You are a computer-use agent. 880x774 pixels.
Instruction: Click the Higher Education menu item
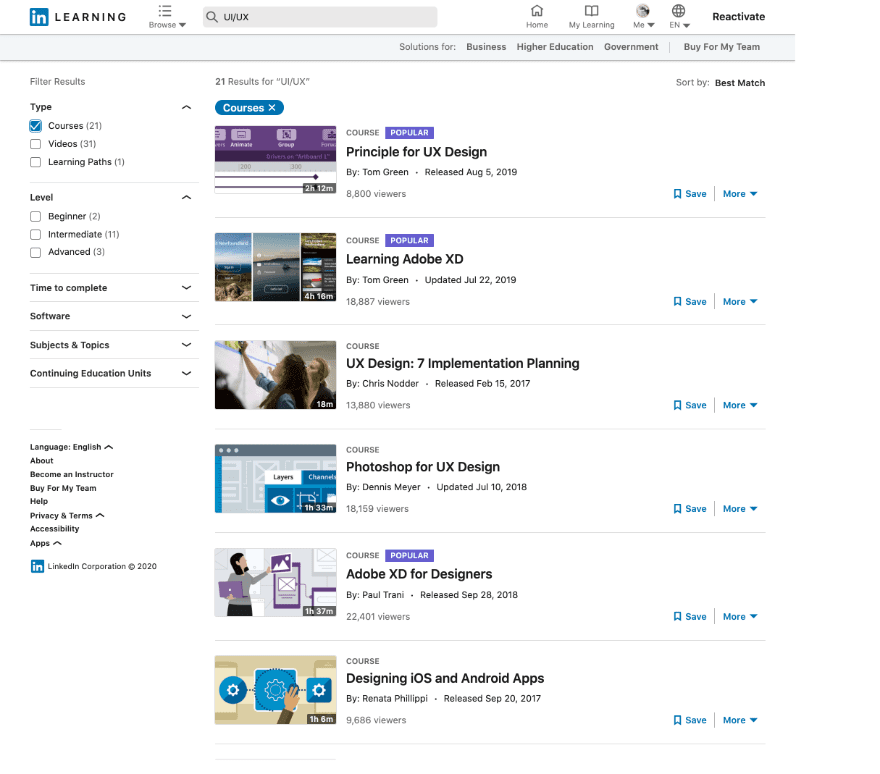tap(555, 46)
